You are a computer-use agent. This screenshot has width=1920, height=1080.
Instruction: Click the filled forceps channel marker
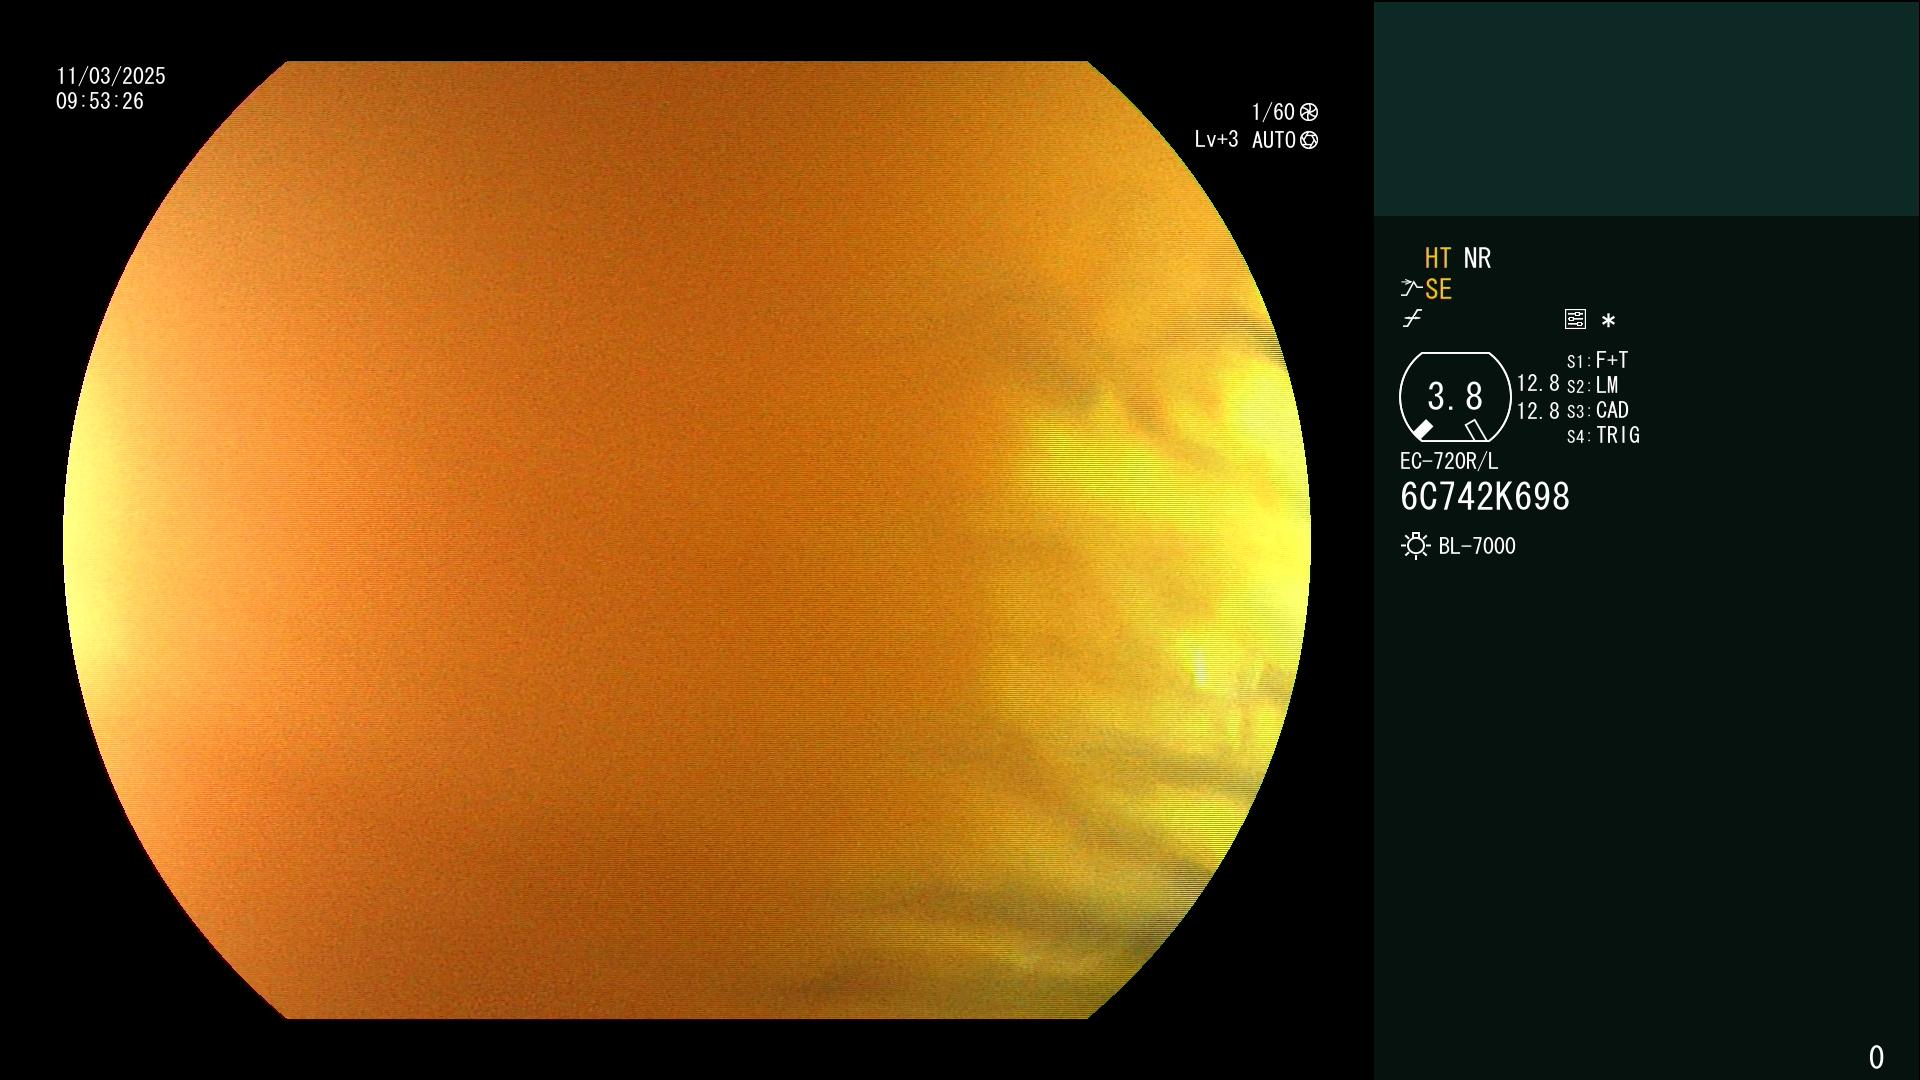click(x=1422, y=430)
